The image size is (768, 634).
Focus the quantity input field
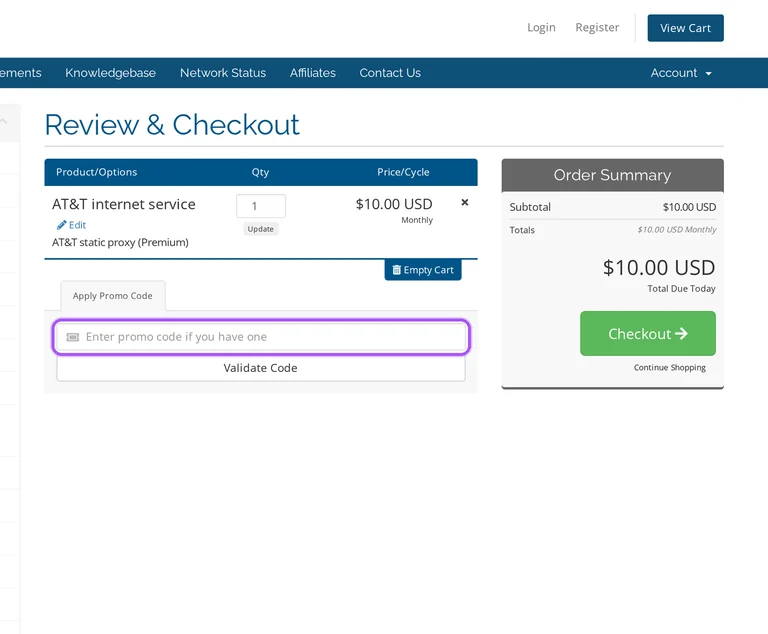tap(261, 206)
